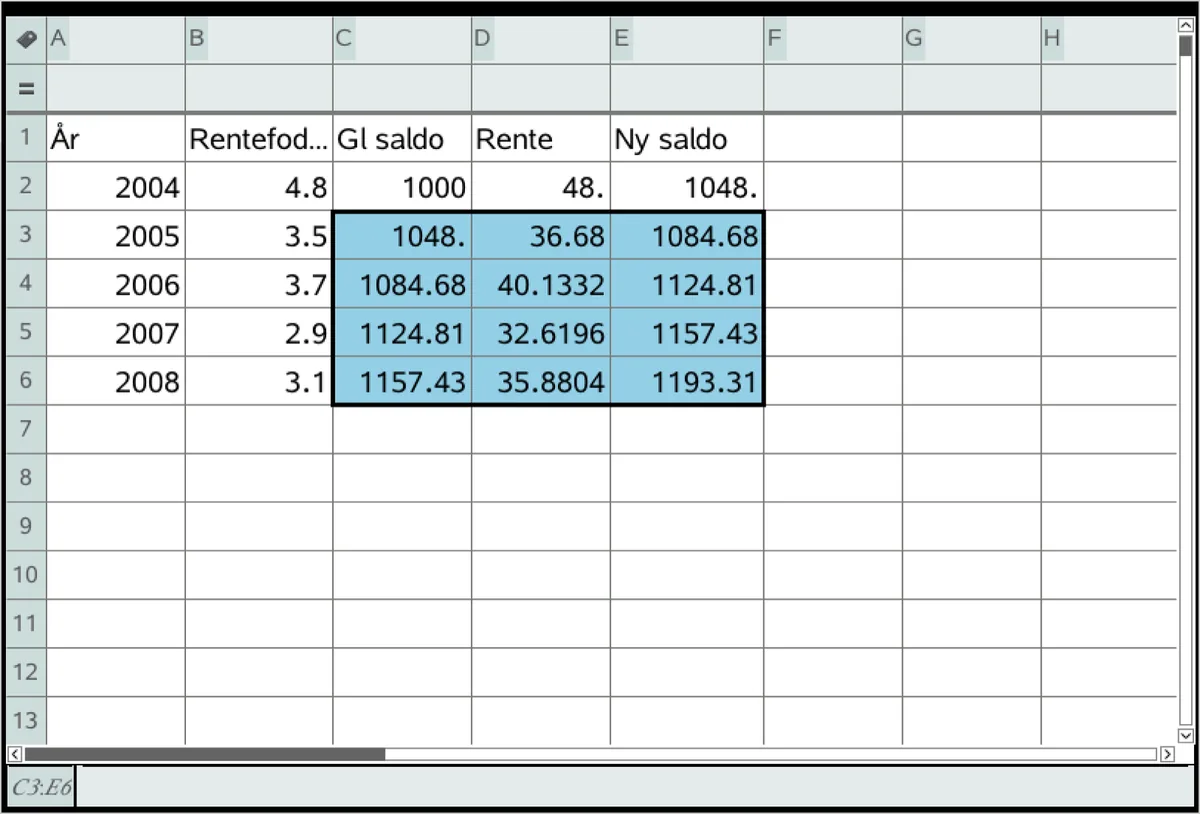The image size is (1200, 814).
Task: Click the horizontal scrollbar thumb
Action: click(x=205, y=754)
